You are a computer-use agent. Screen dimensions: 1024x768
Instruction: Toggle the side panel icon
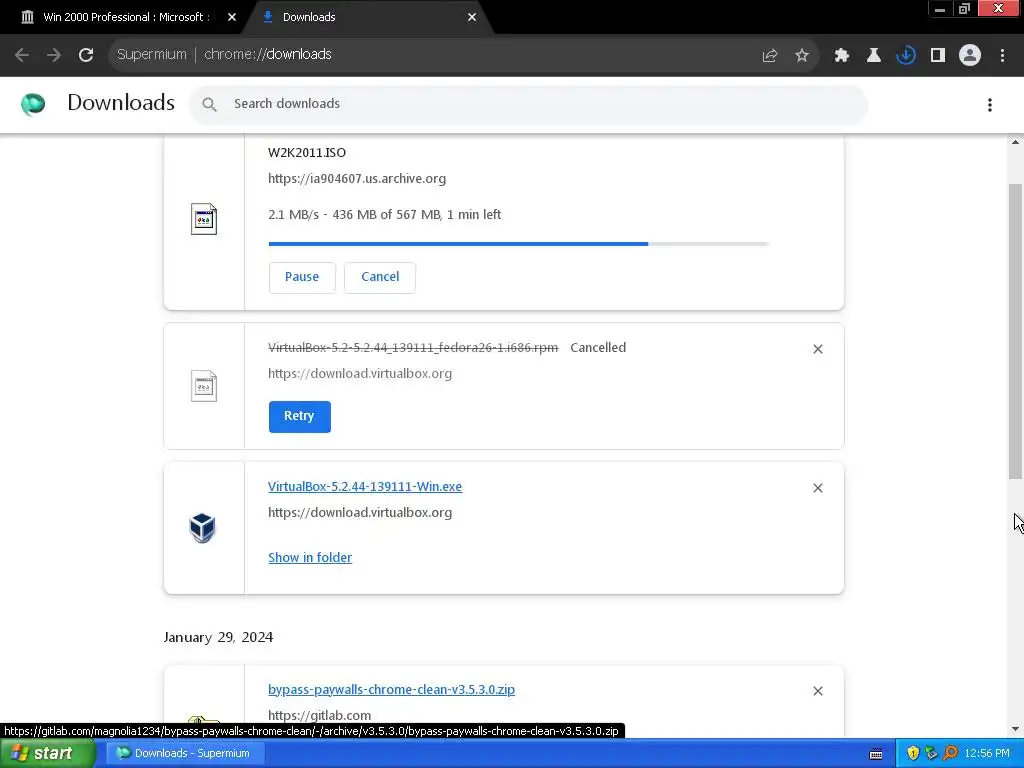point(938,56)
